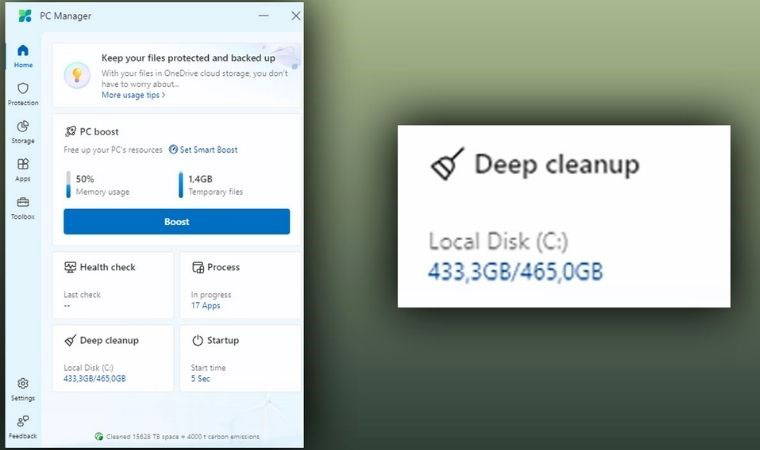Open the Health check card

113,285
